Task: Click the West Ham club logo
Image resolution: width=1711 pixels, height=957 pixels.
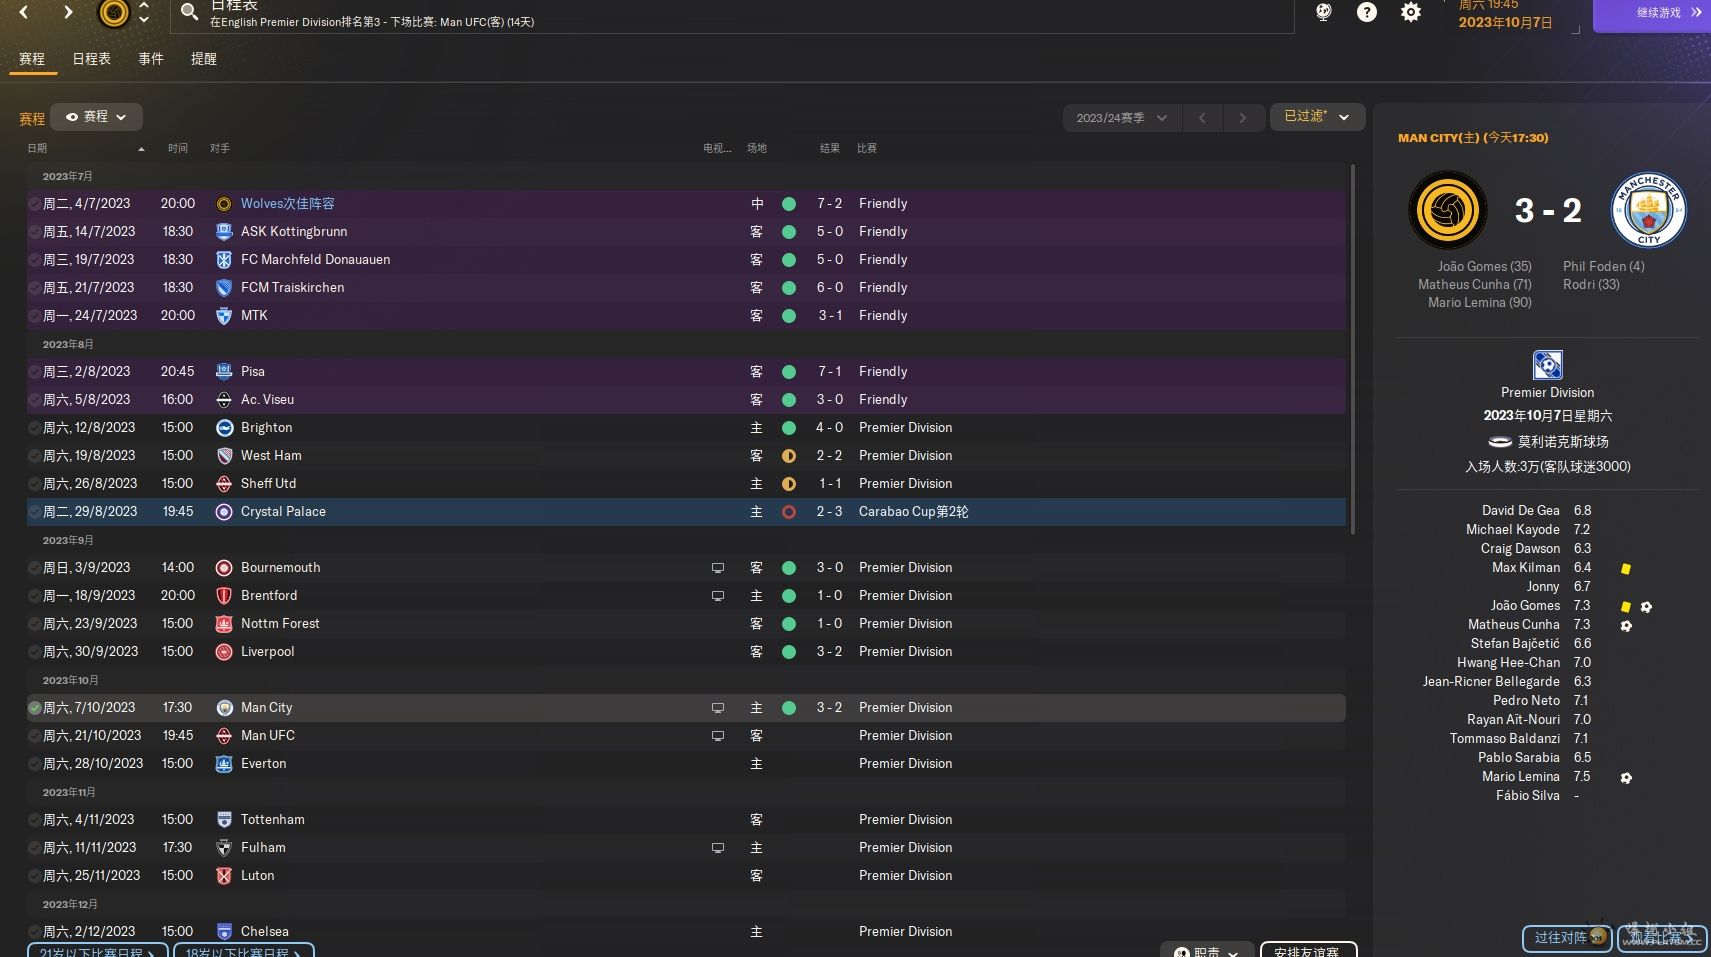Action: pyautogui.click(x=224, y=455)
